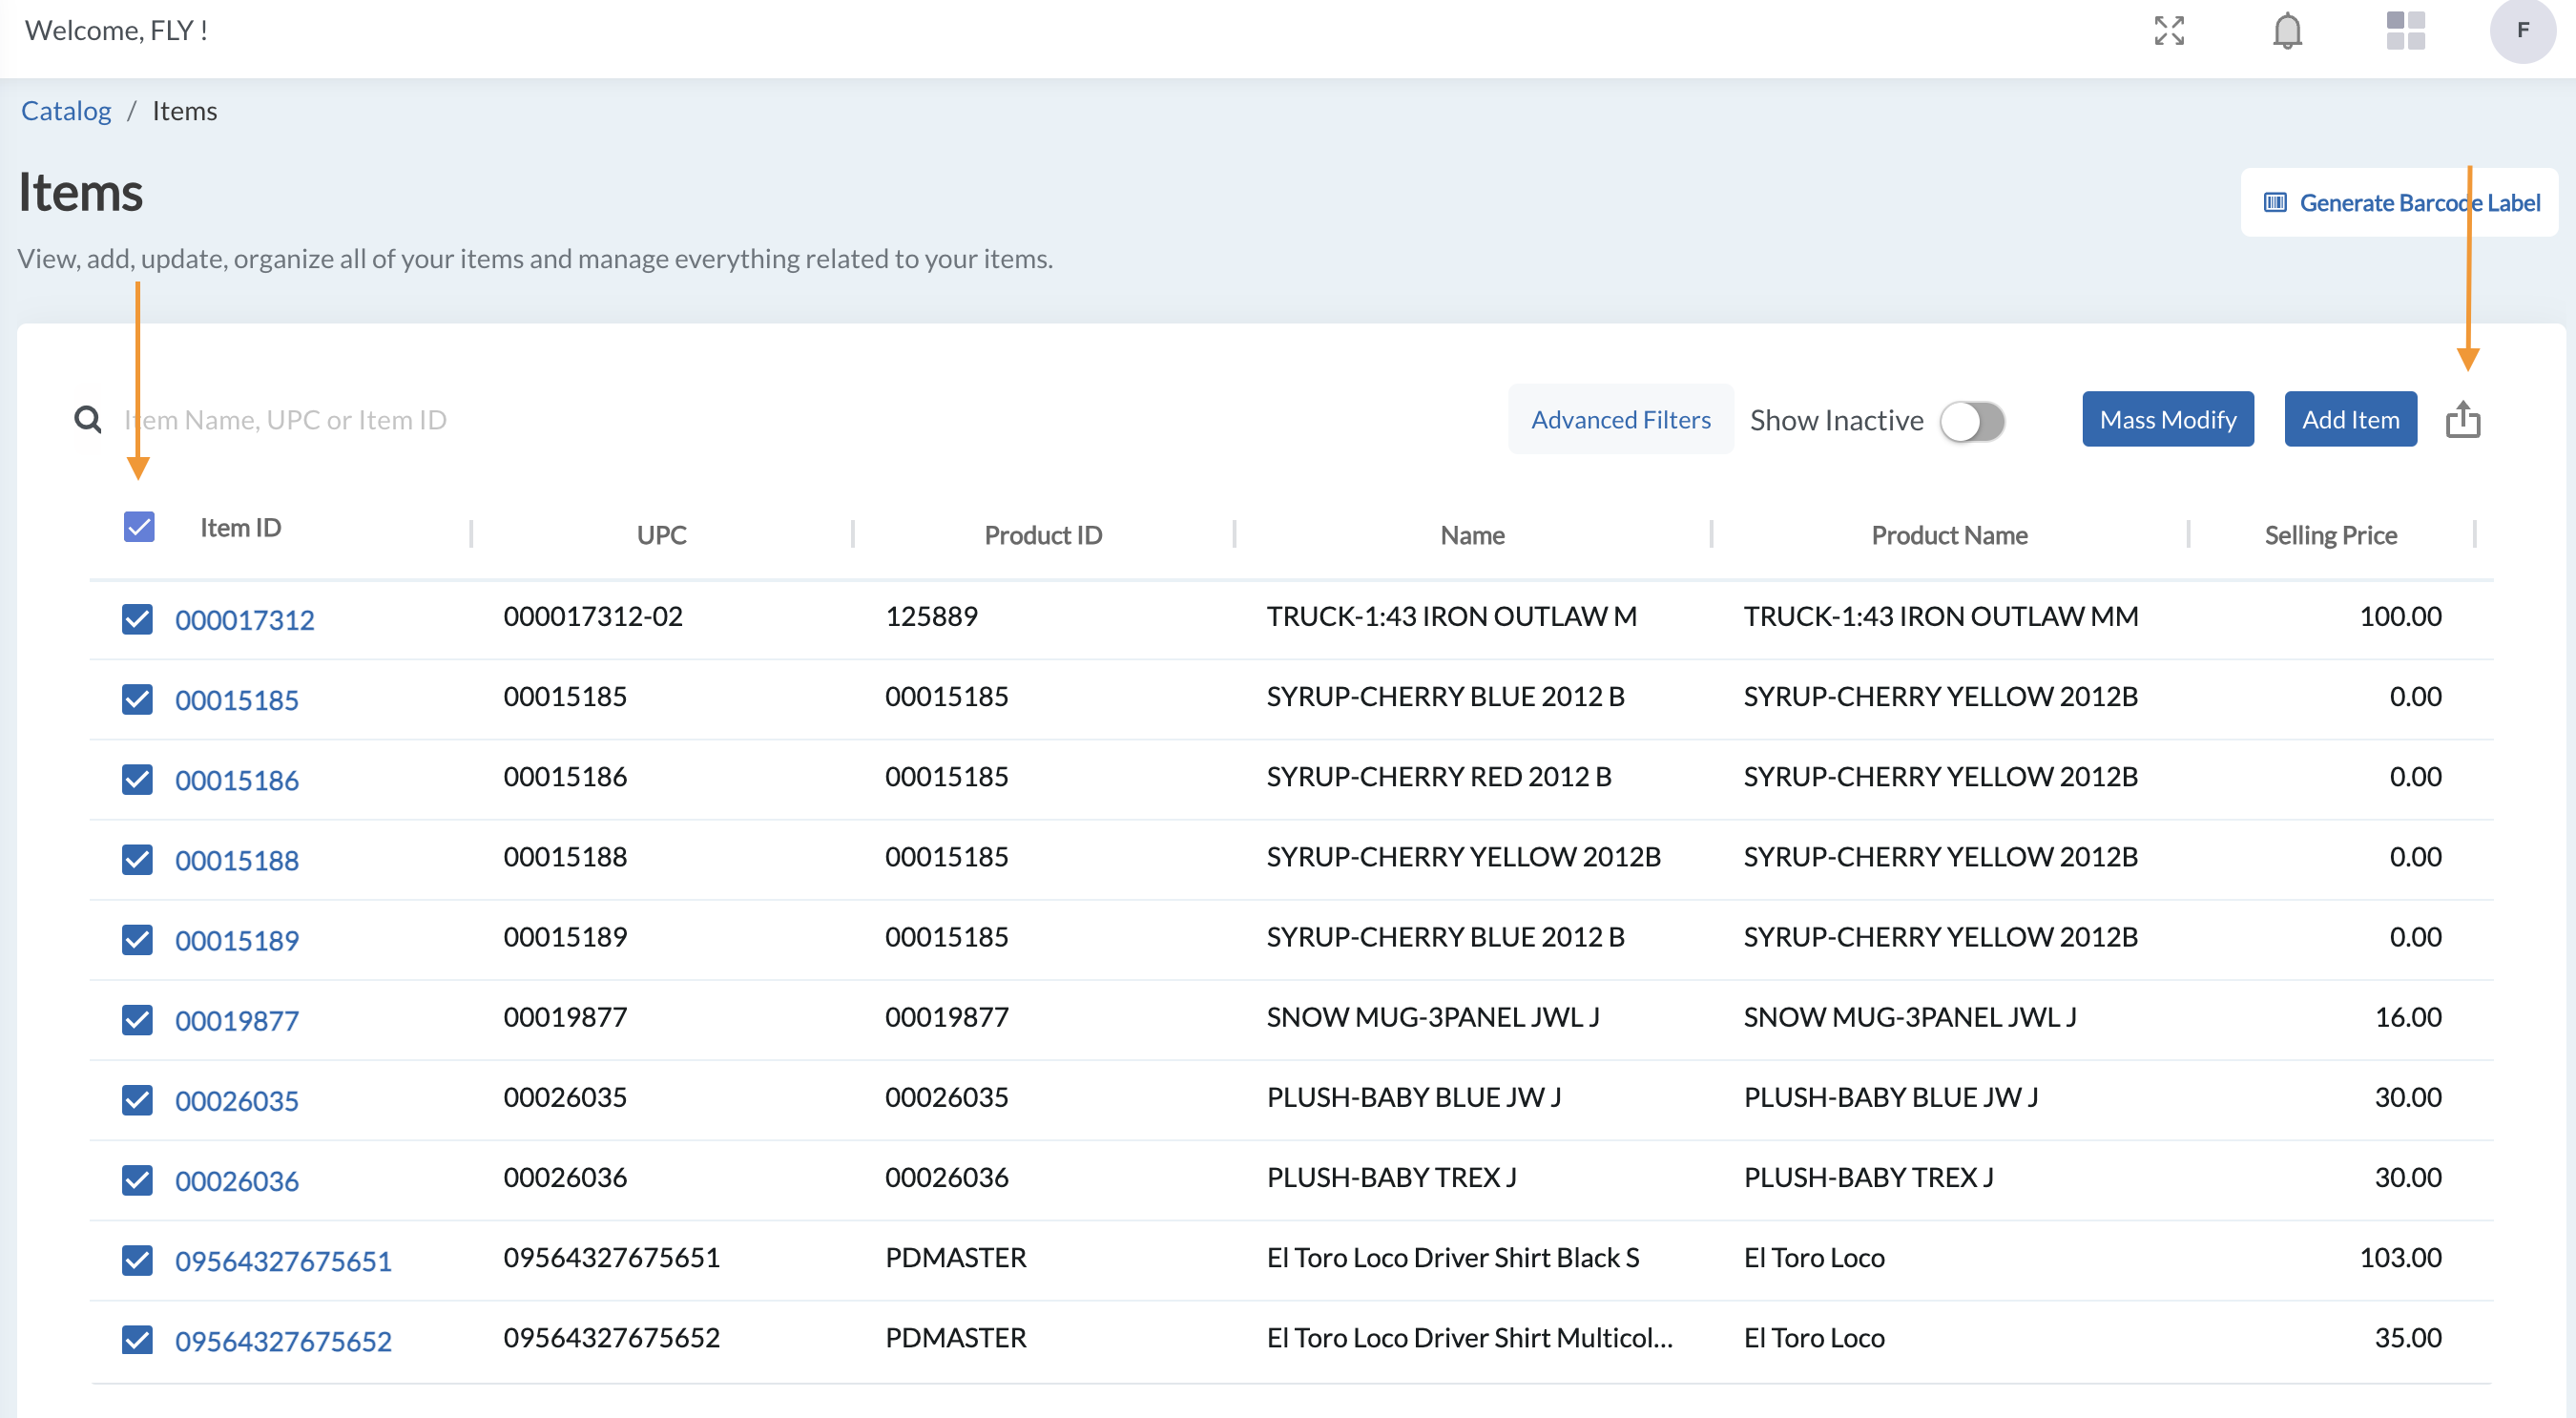Uncheck the checkbox for item 00026036
This screenshot has width=2576, height=1418.
pos(137,1180)
